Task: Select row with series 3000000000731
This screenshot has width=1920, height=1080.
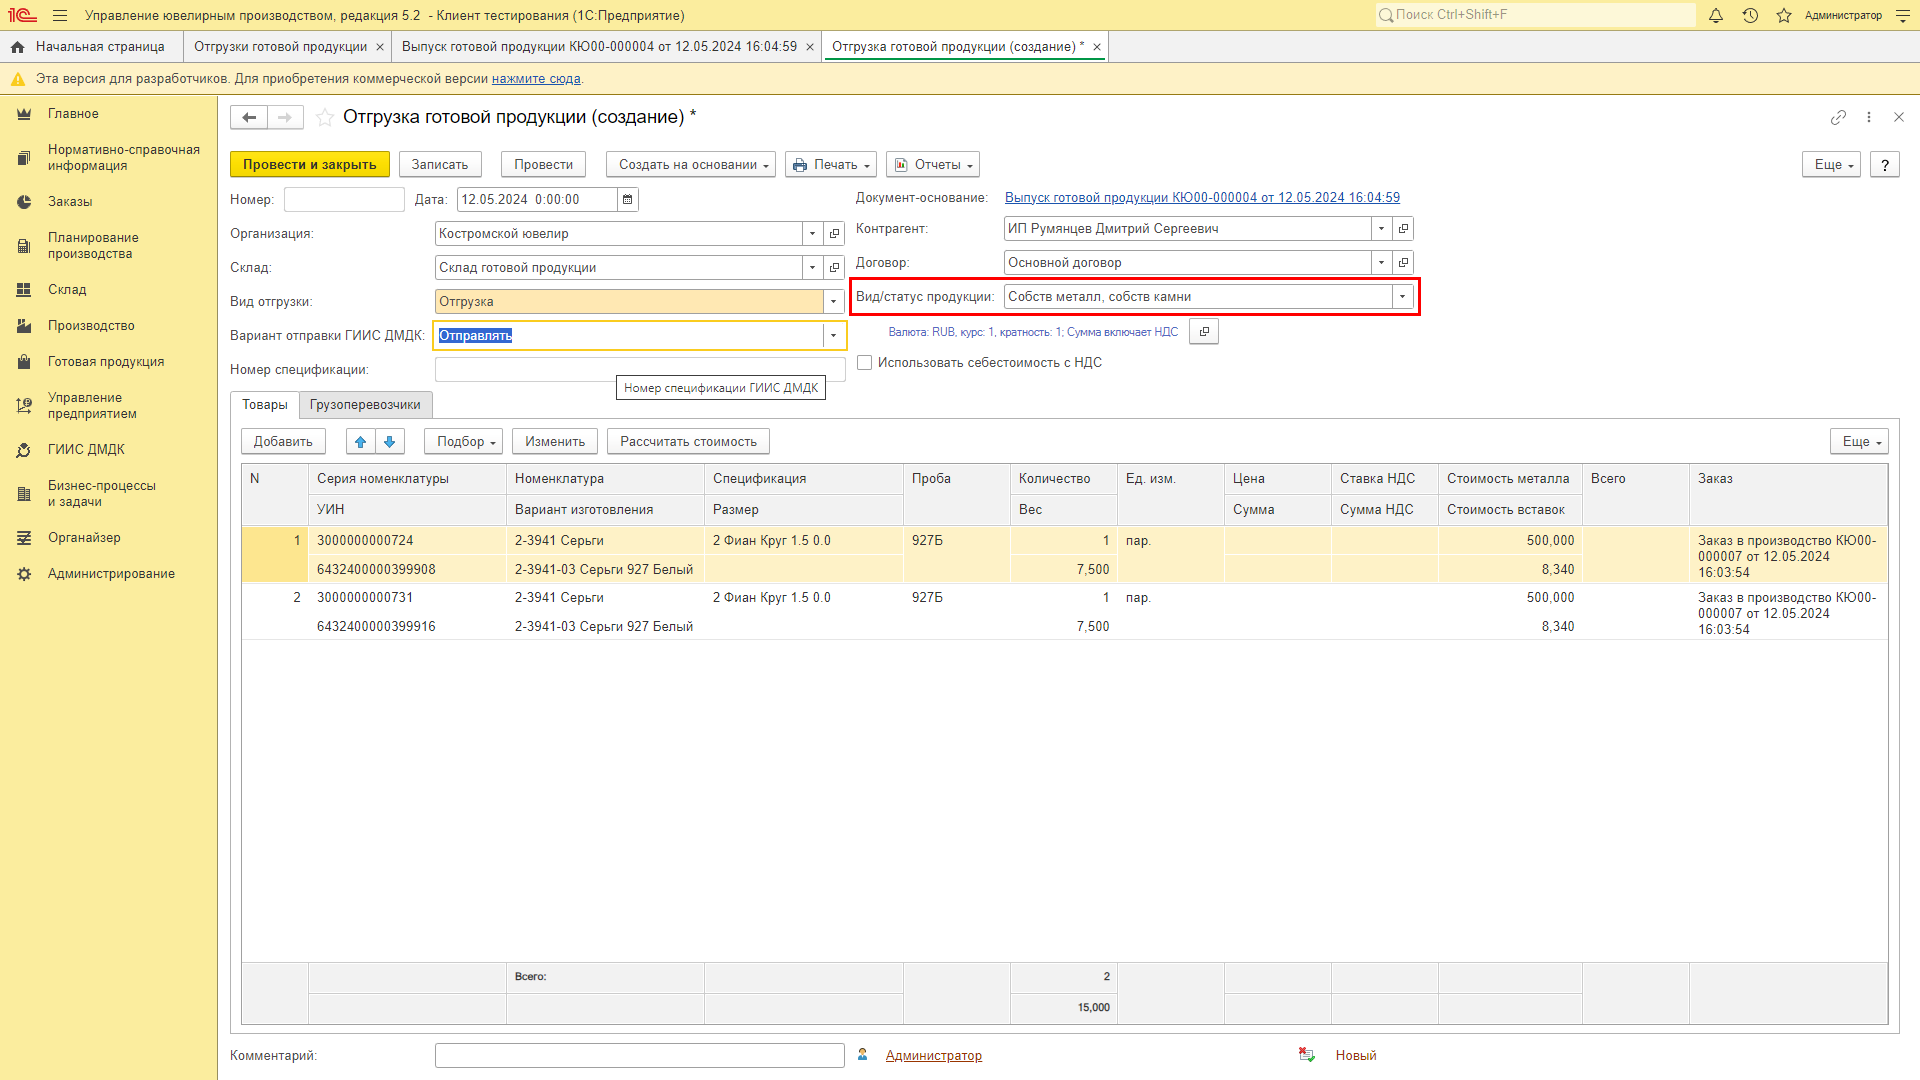Action: (x=1064, y=612)
